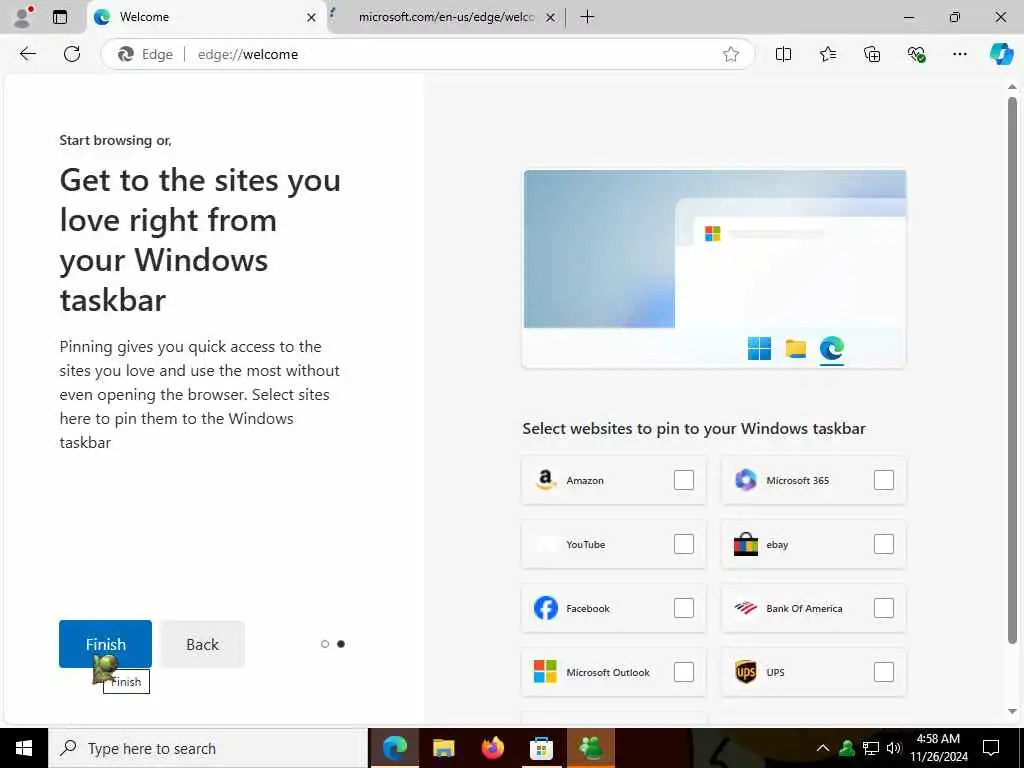This screenshot has height=768, width=1024.
Task: Open the Windows Start menu
Action: (24, 748)
